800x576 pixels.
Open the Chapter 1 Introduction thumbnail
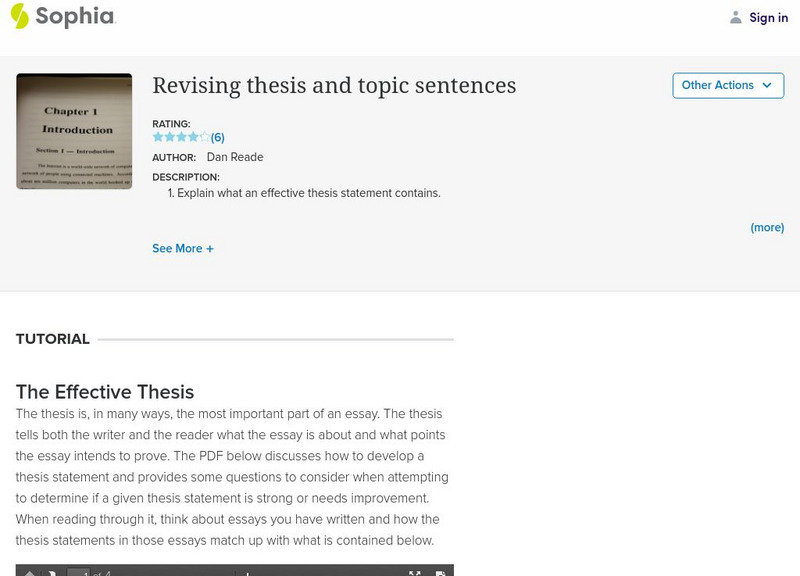click(74, 131)
